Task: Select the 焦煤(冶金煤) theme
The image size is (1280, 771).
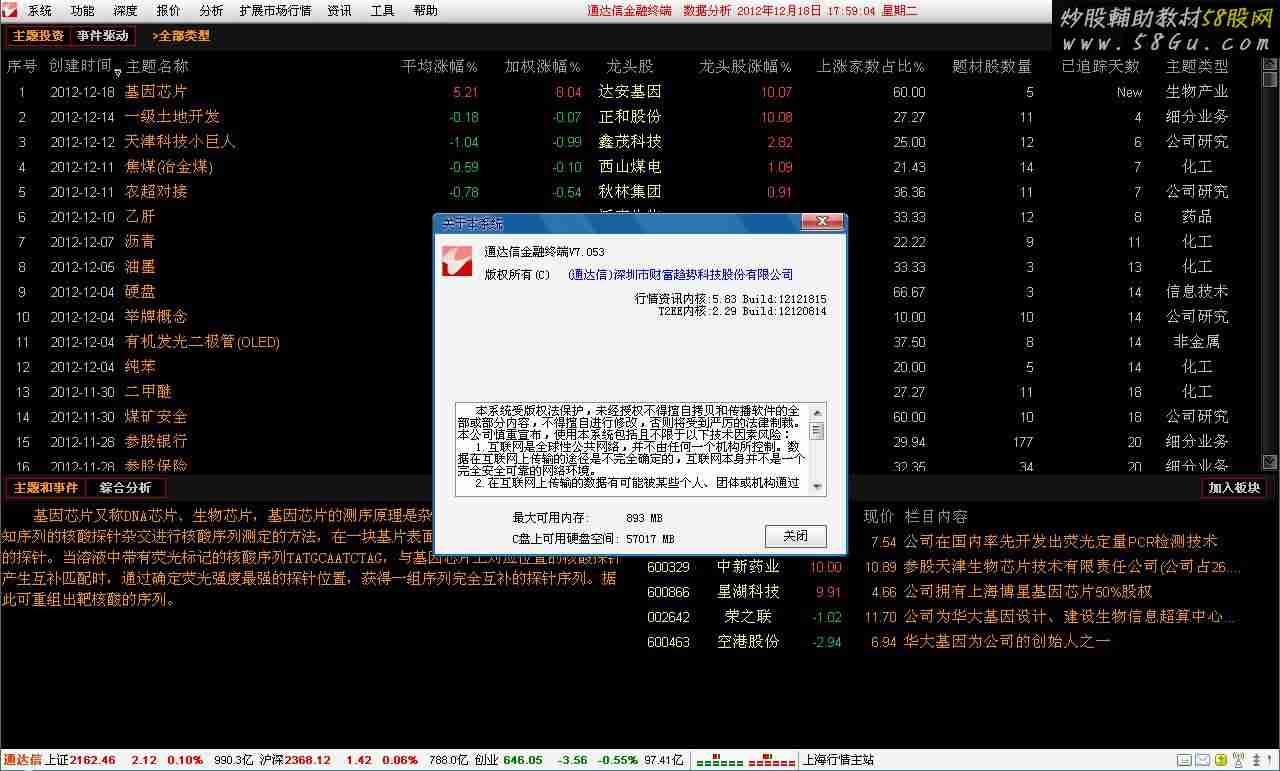Action: (x=168, y=167)
